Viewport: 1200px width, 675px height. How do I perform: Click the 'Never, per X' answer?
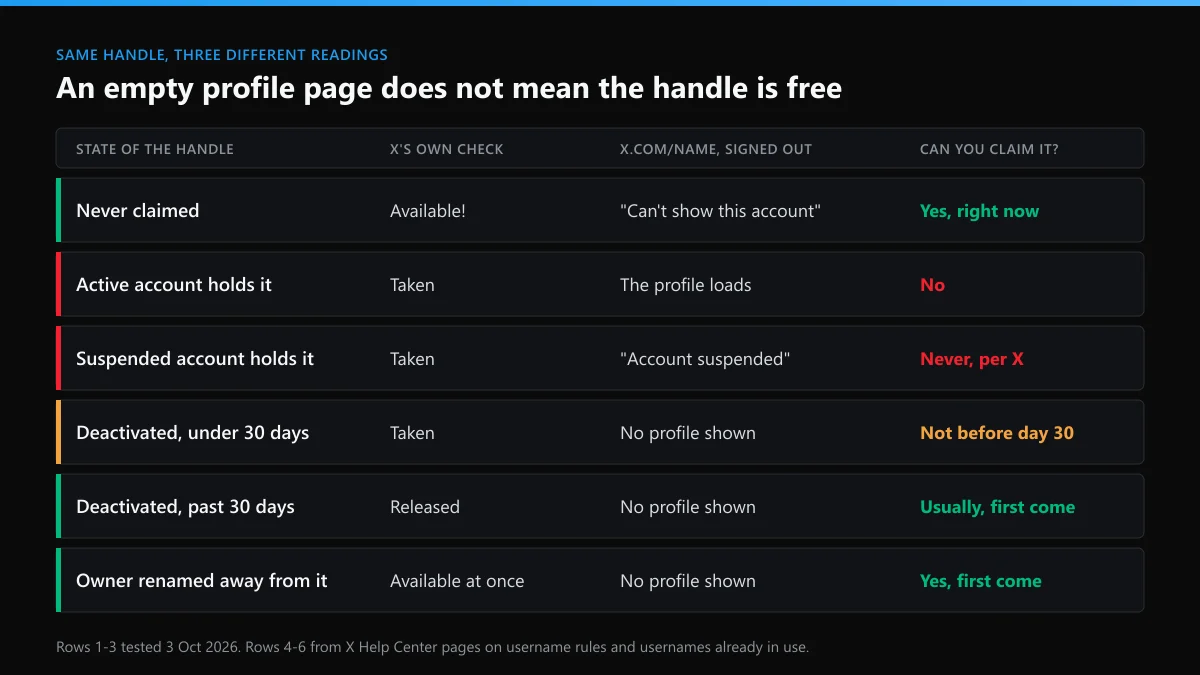coord(972,359)
